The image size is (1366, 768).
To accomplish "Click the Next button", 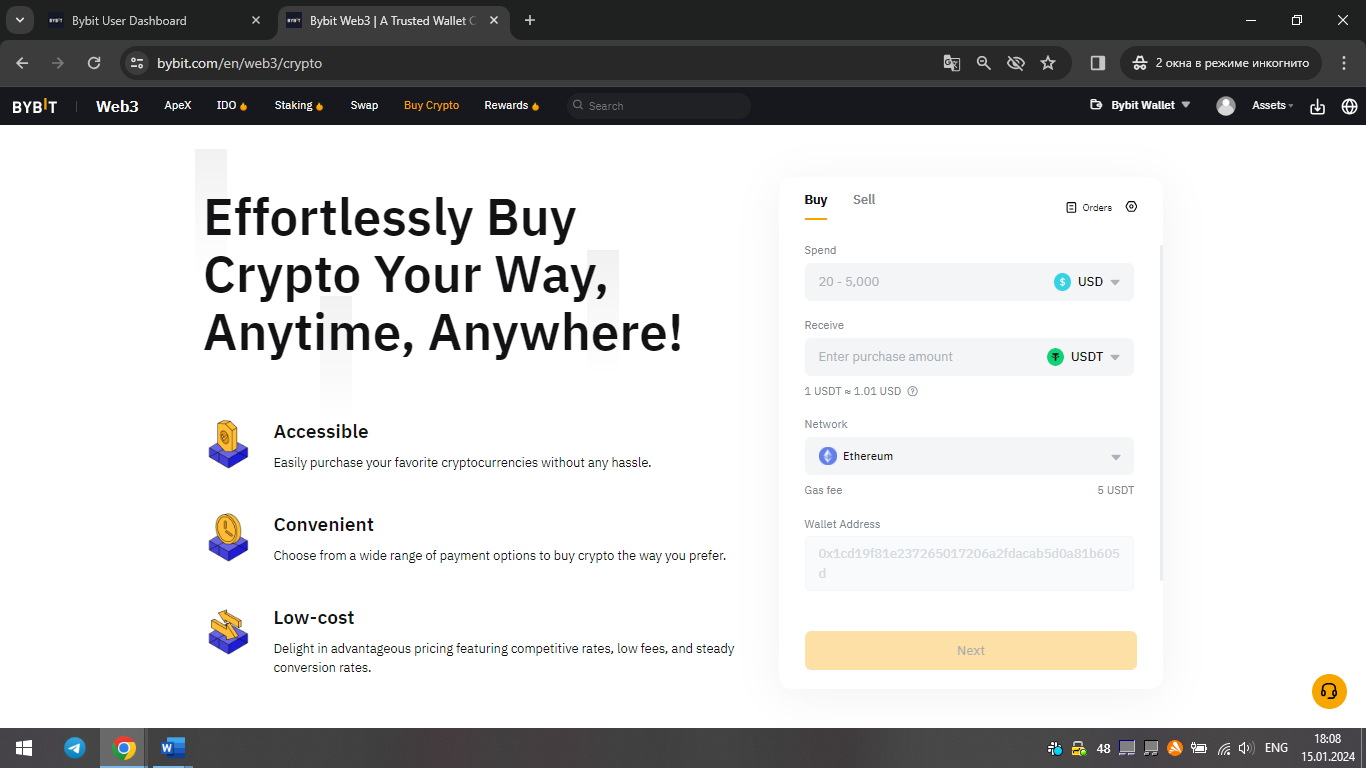I will [971, 650].
